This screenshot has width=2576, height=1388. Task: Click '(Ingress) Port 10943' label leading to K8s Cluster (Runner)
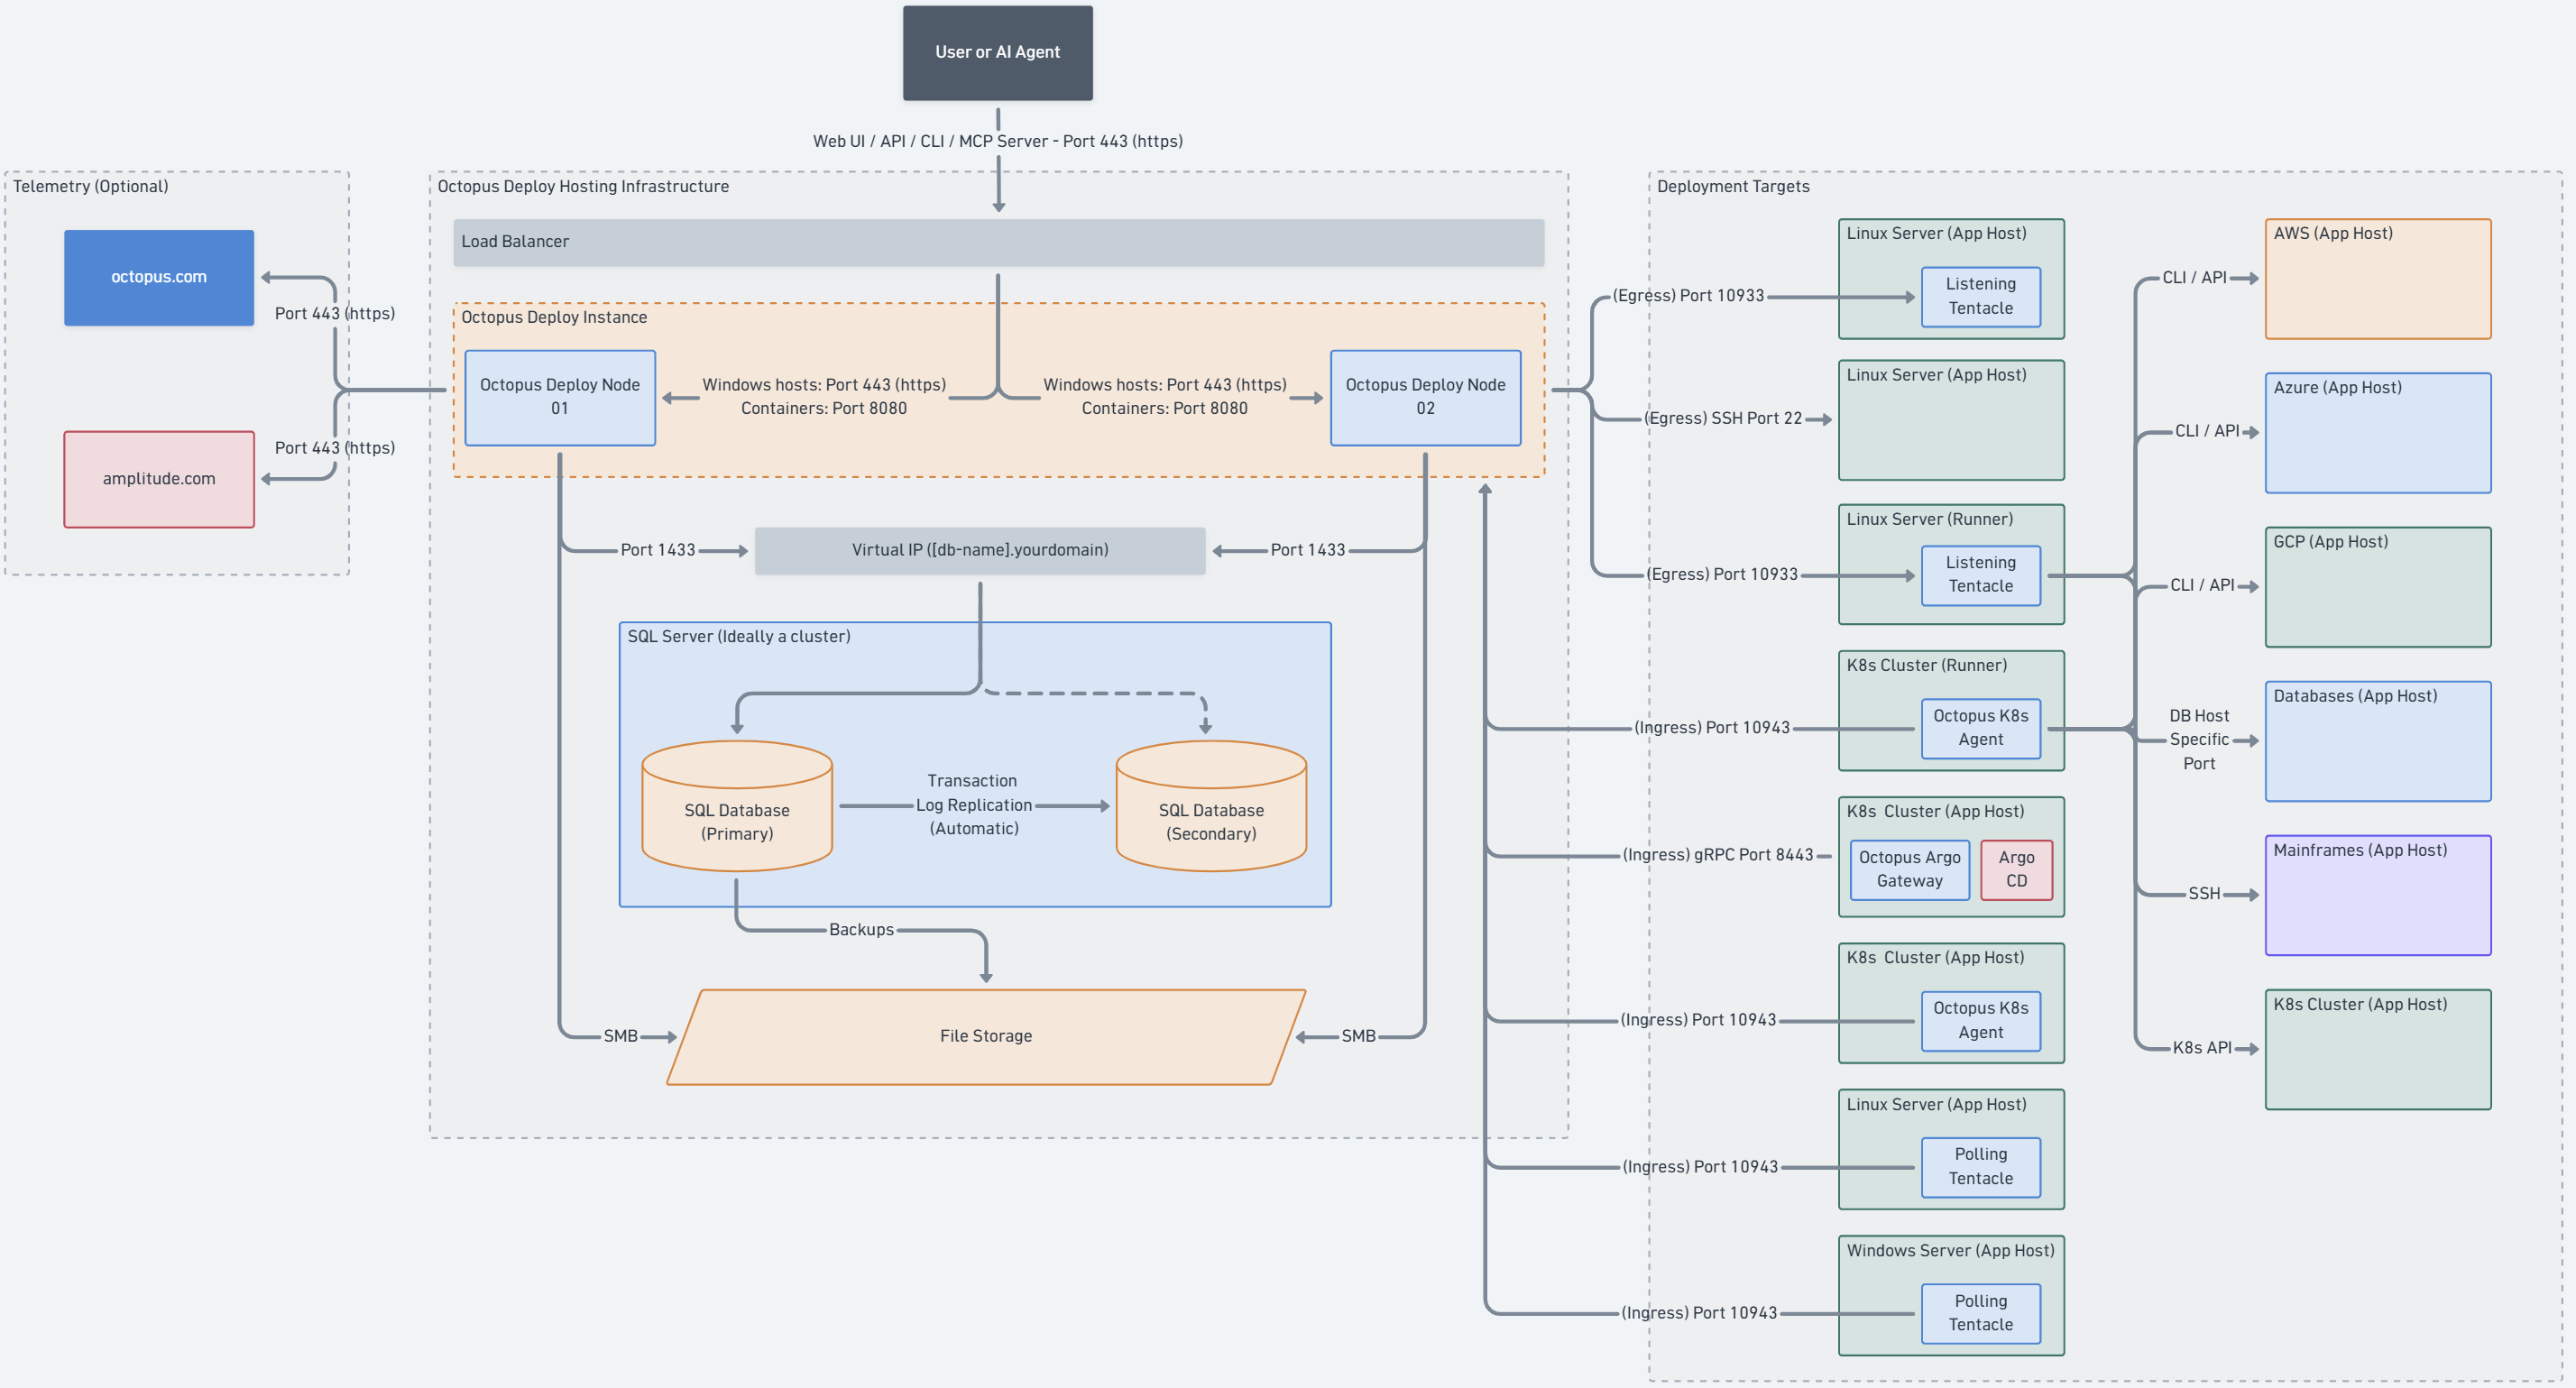click(1712, 728)
